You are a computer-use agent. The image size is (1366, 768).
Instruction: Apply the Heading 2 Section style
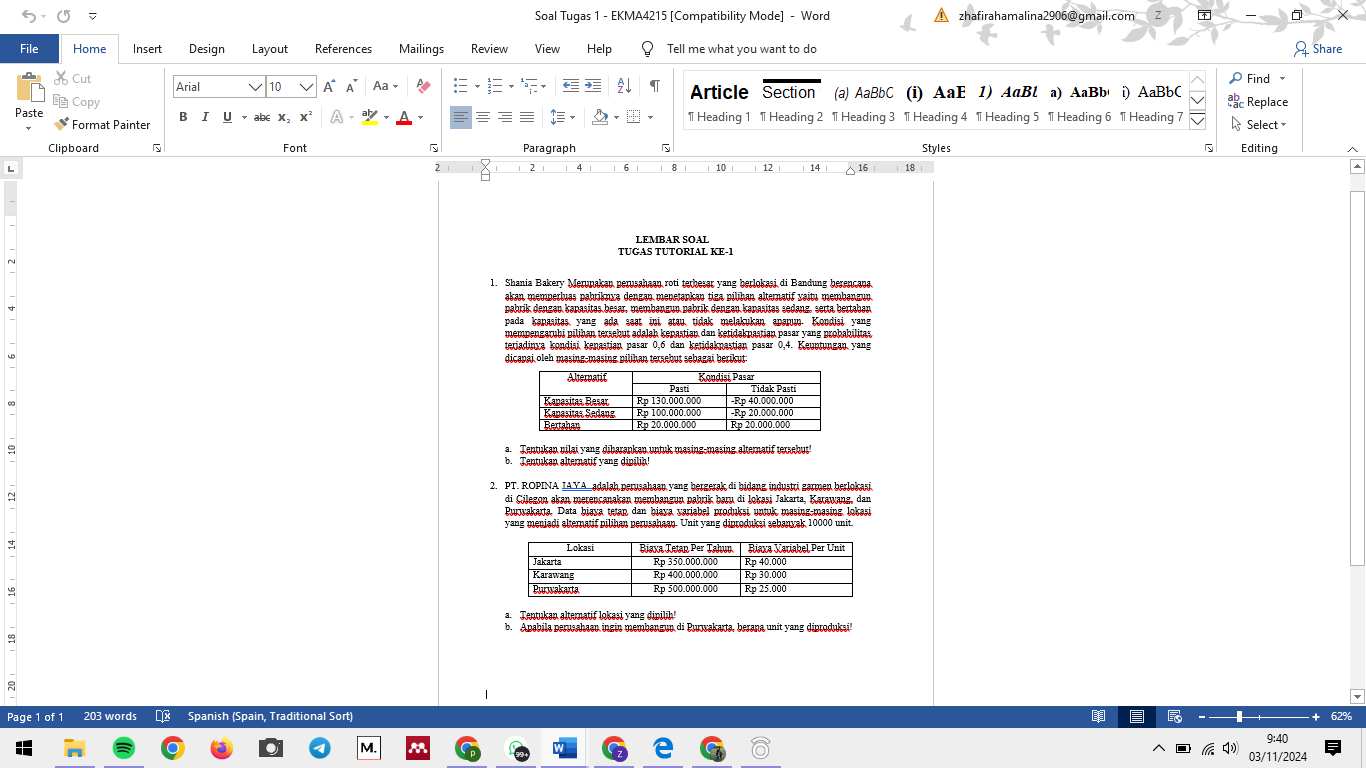click(x=791, y=102)
